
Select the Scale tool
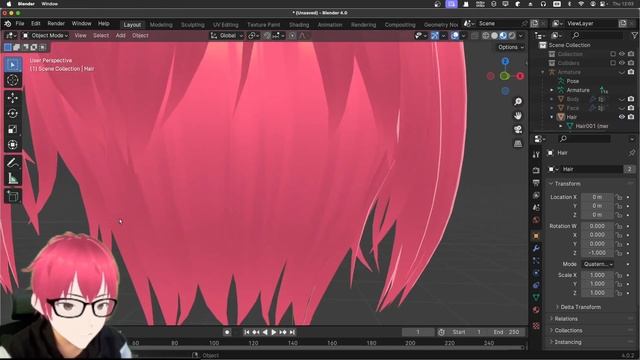13,129
